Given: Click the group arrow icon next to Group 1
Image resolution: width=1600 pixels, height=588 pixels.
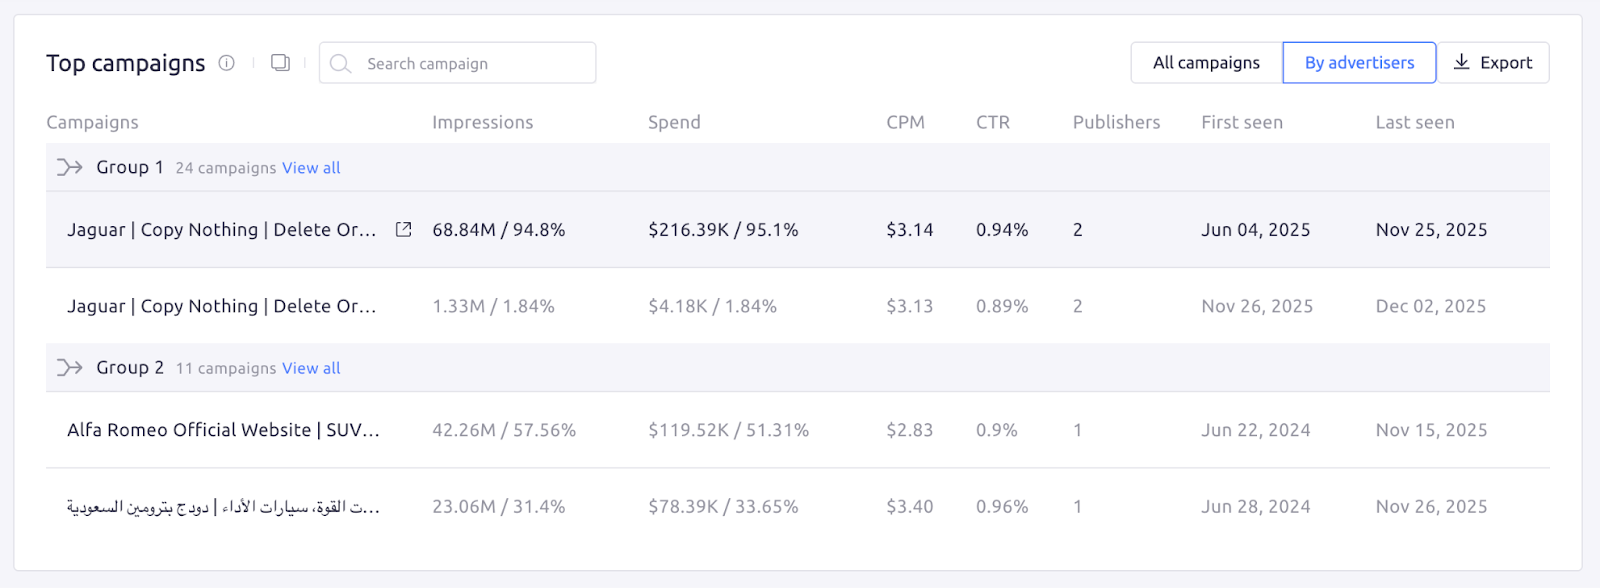Looking at the screenshot, I should 68,167.
